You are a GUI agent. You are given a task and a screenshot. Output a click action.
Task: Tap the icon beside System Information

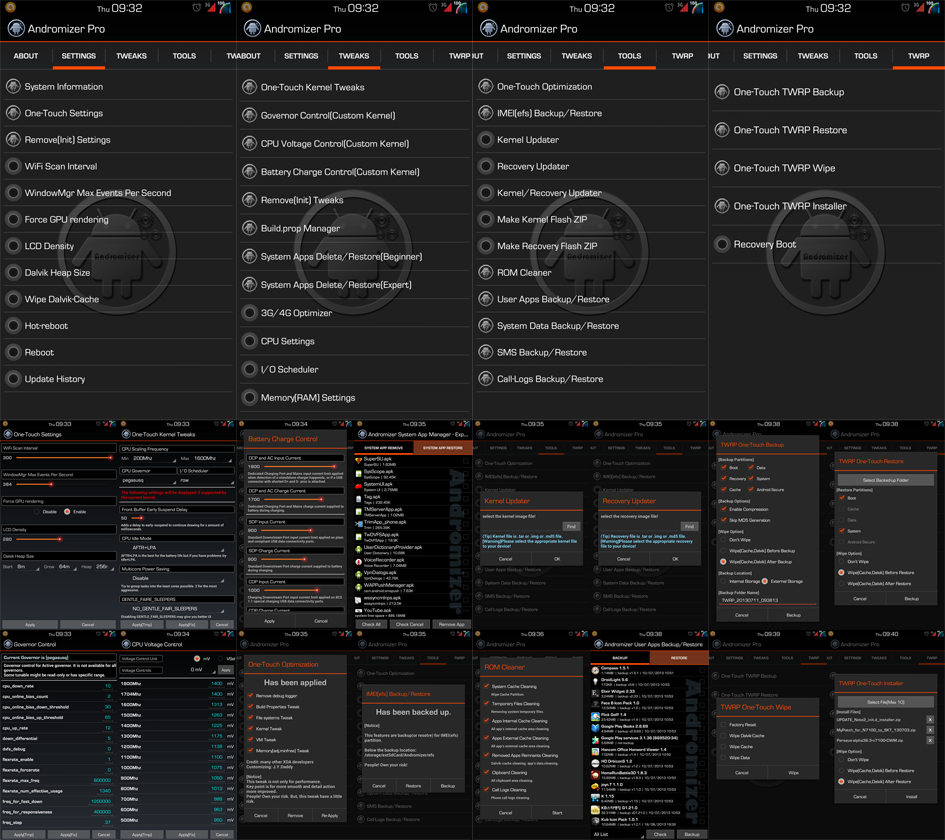pyautogui.click(x=13, y=87)
